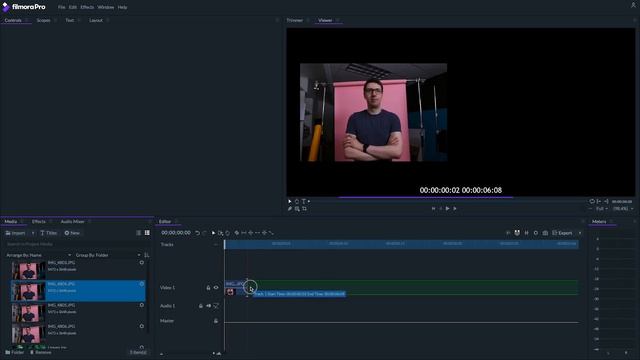Open the Viewer zoom percentage dropdown

(623, 209)
